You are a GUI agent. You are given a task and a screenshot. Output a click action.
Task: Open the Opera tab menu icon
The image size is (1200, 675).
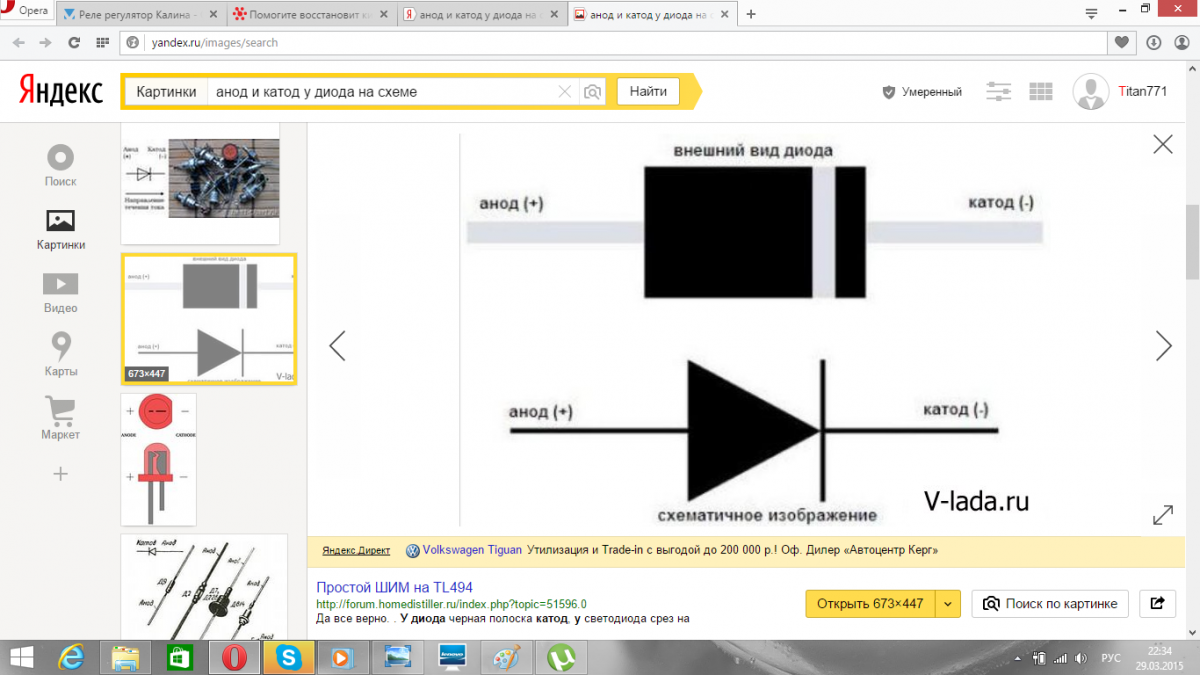[x=1091, y=15]
